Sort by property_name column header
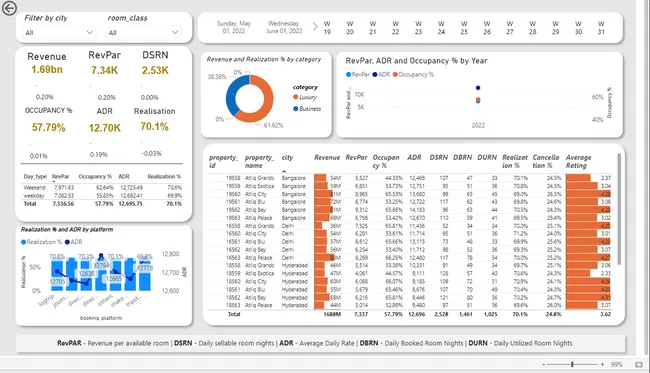This screenshot has height=373, width=650. (x=259, y=161)
